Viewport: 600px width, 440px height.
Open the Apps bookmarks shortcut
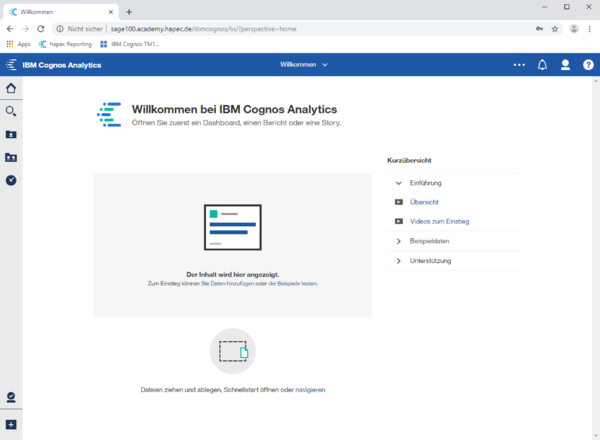click(x=18, y=44)
